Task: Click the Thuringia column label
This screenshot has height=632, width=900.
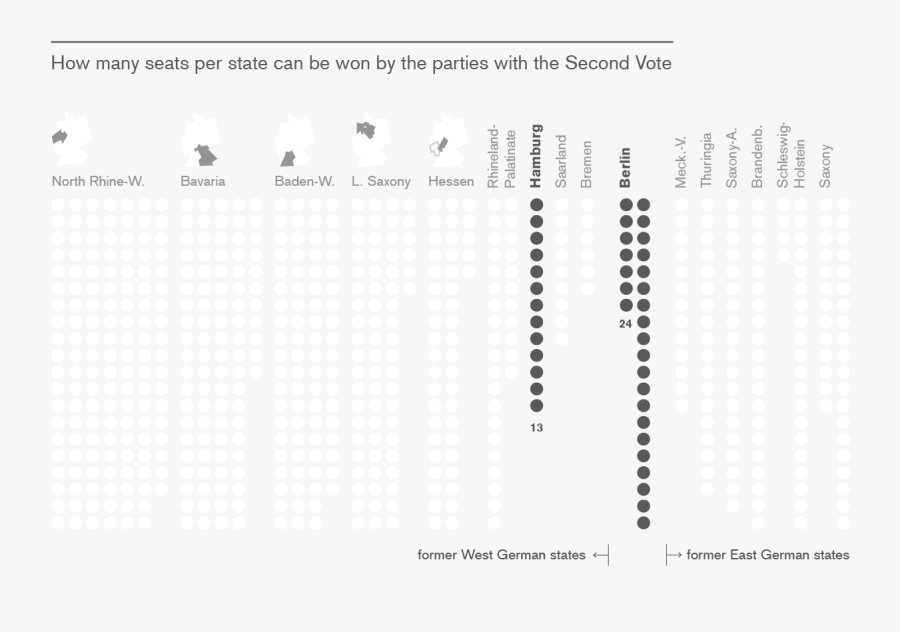Action: tap(707, 160)
